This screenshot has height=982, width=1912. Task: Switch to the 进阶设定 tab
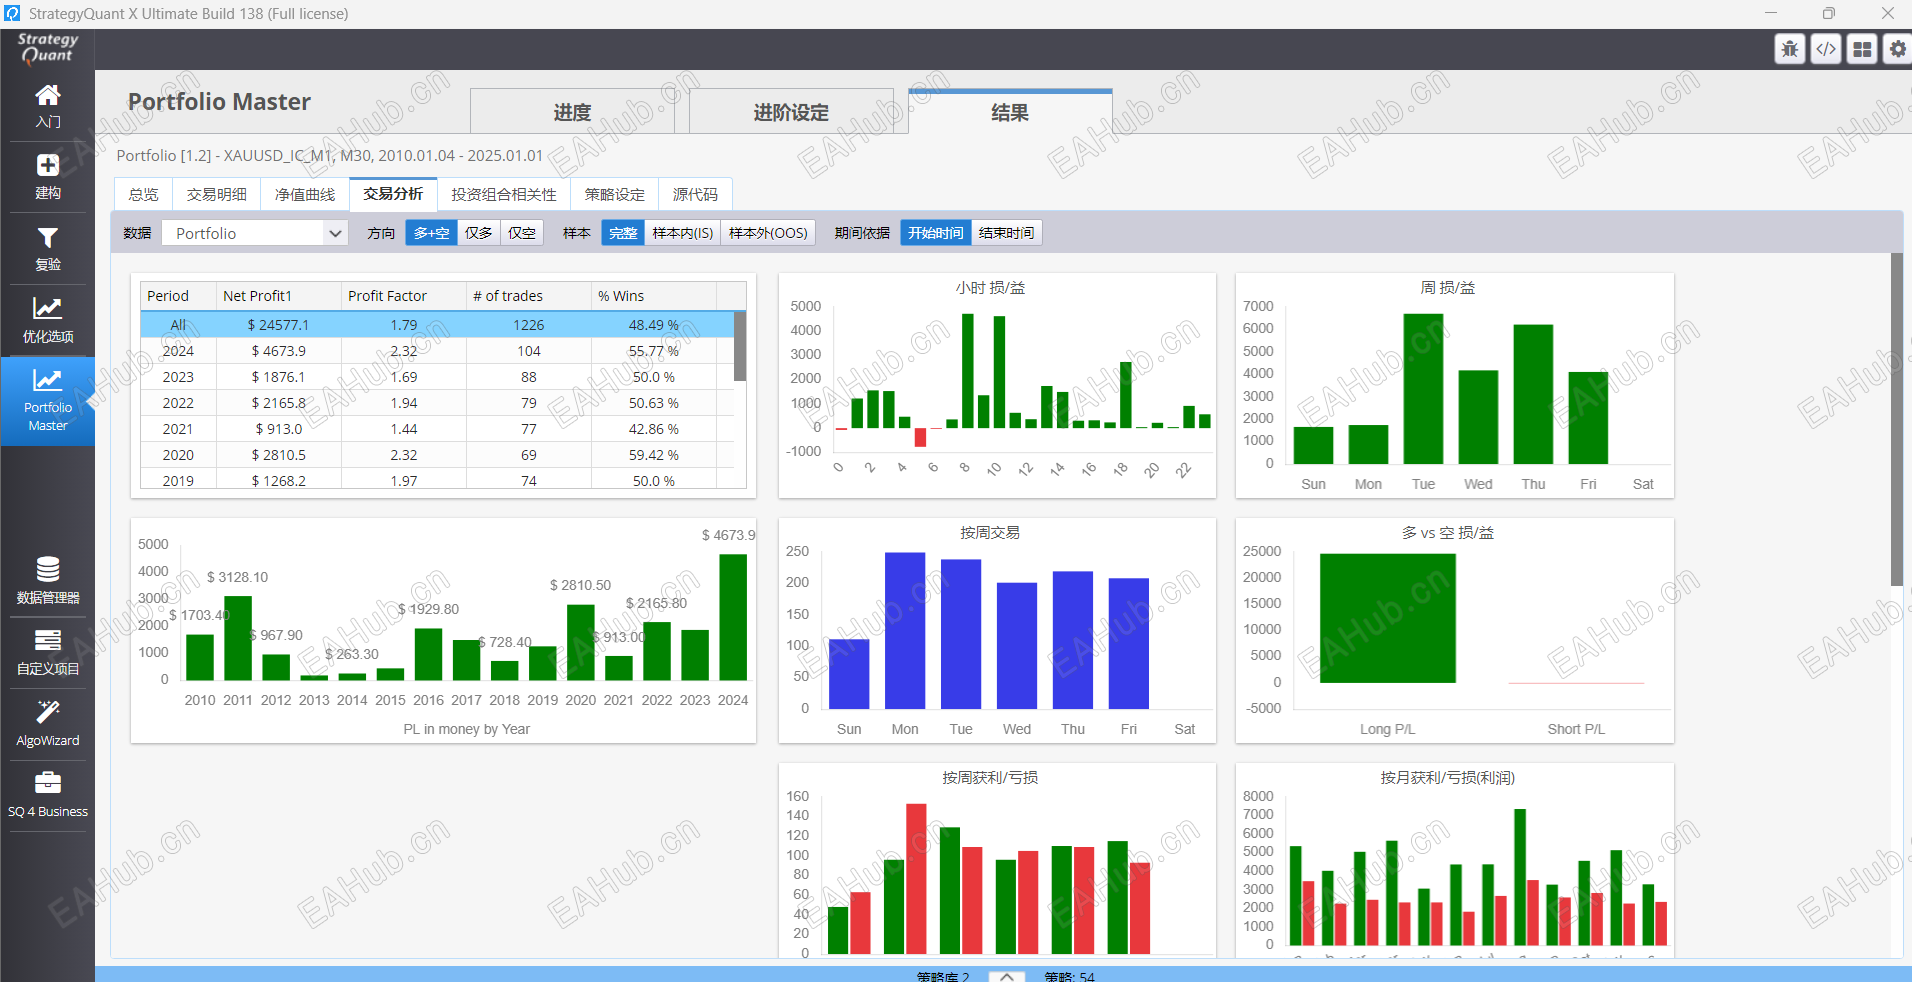tap(791, 112)
